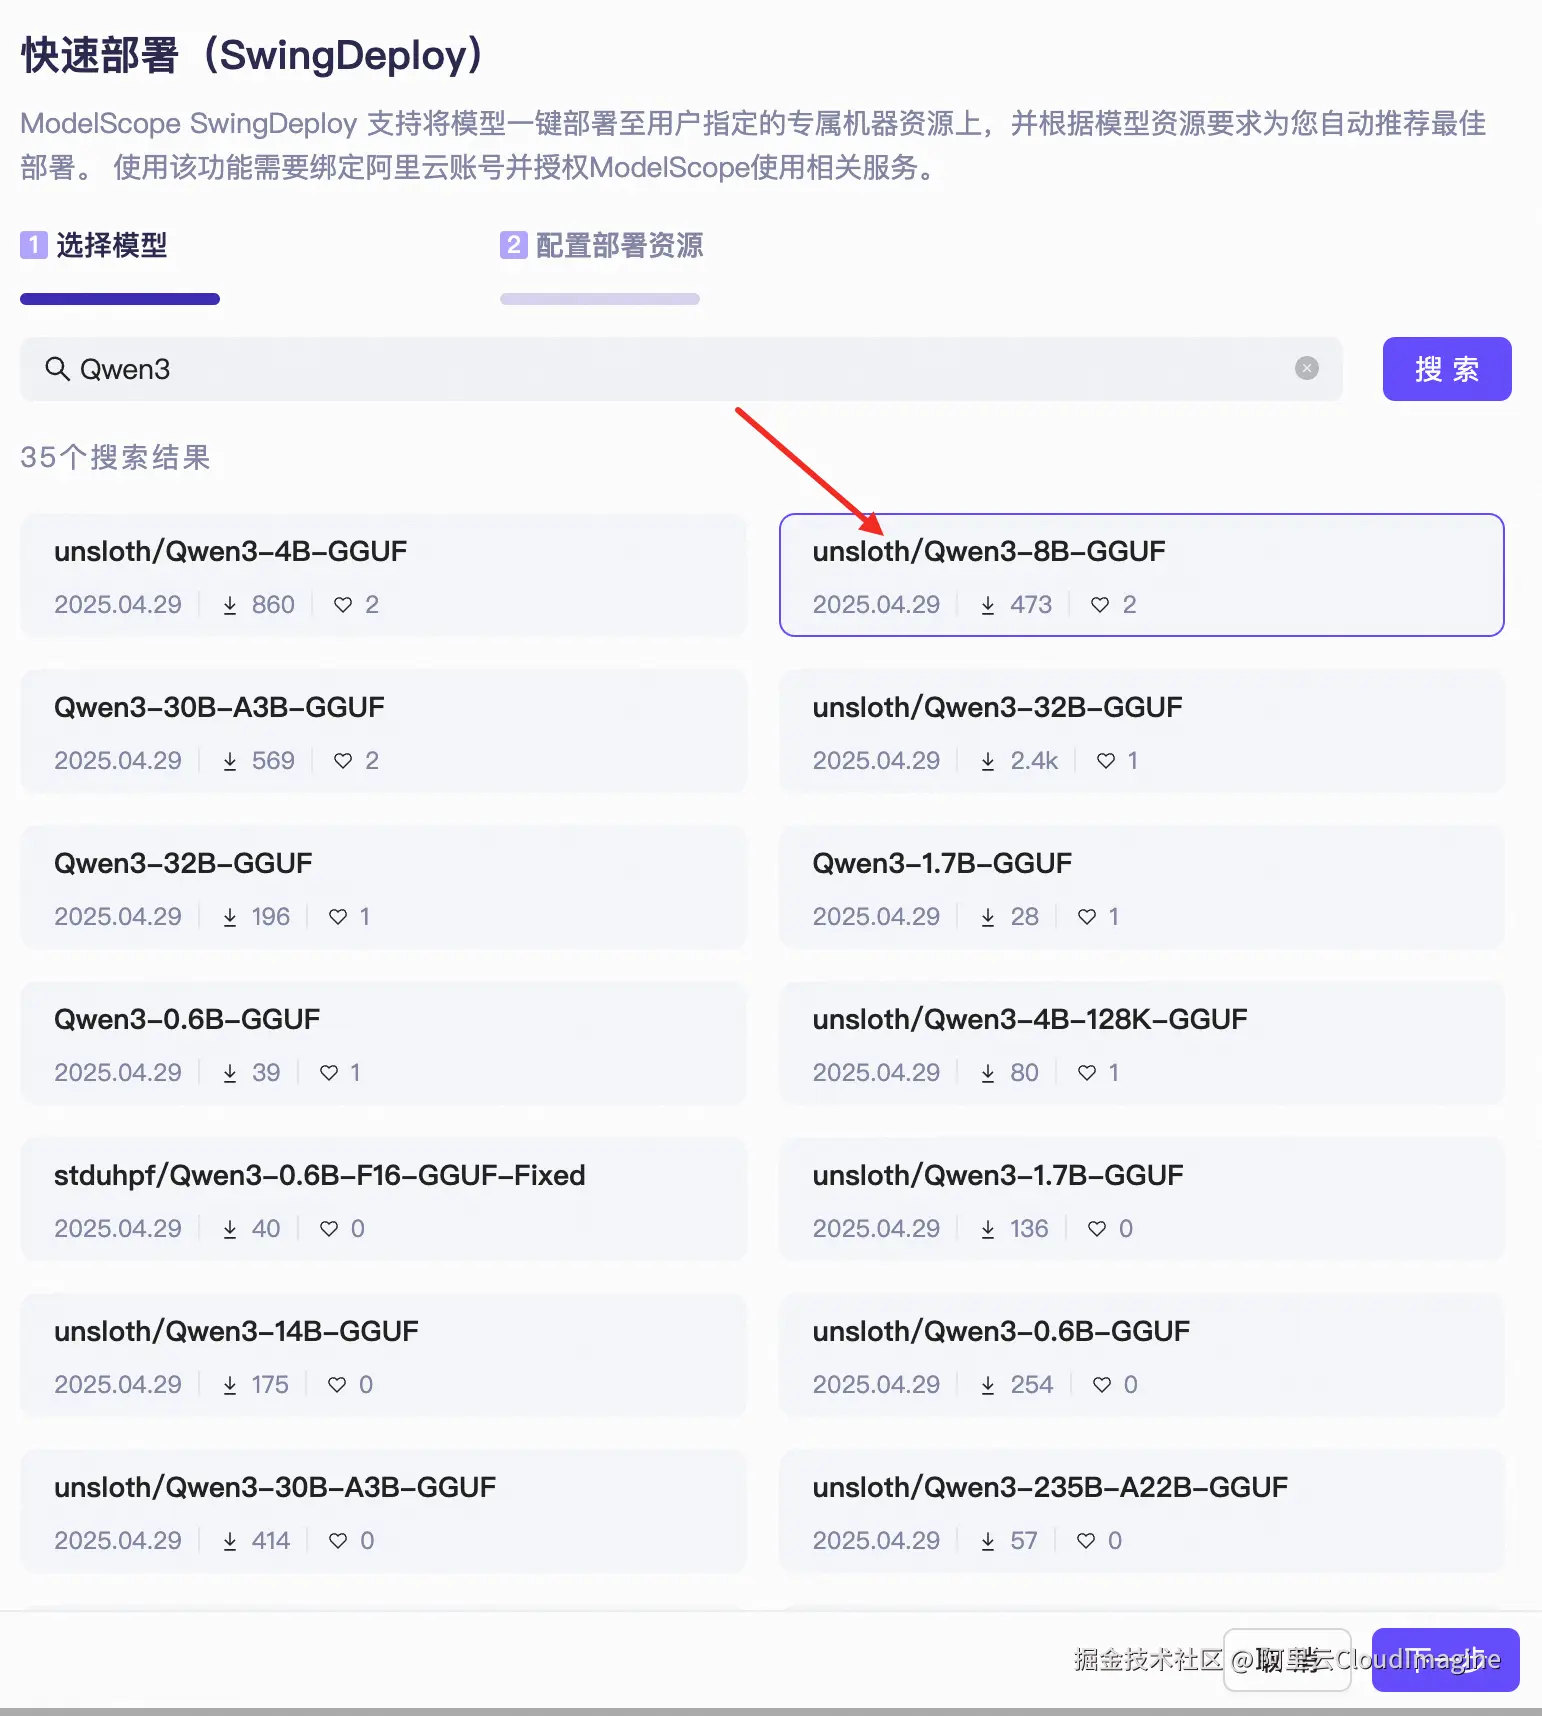Click download icon on stduhpf/Qwen3-0.6B-F16-GGUF-Fixed card
Viewport: 1542px width, 1716px height.
click(x=230, y=1229)
